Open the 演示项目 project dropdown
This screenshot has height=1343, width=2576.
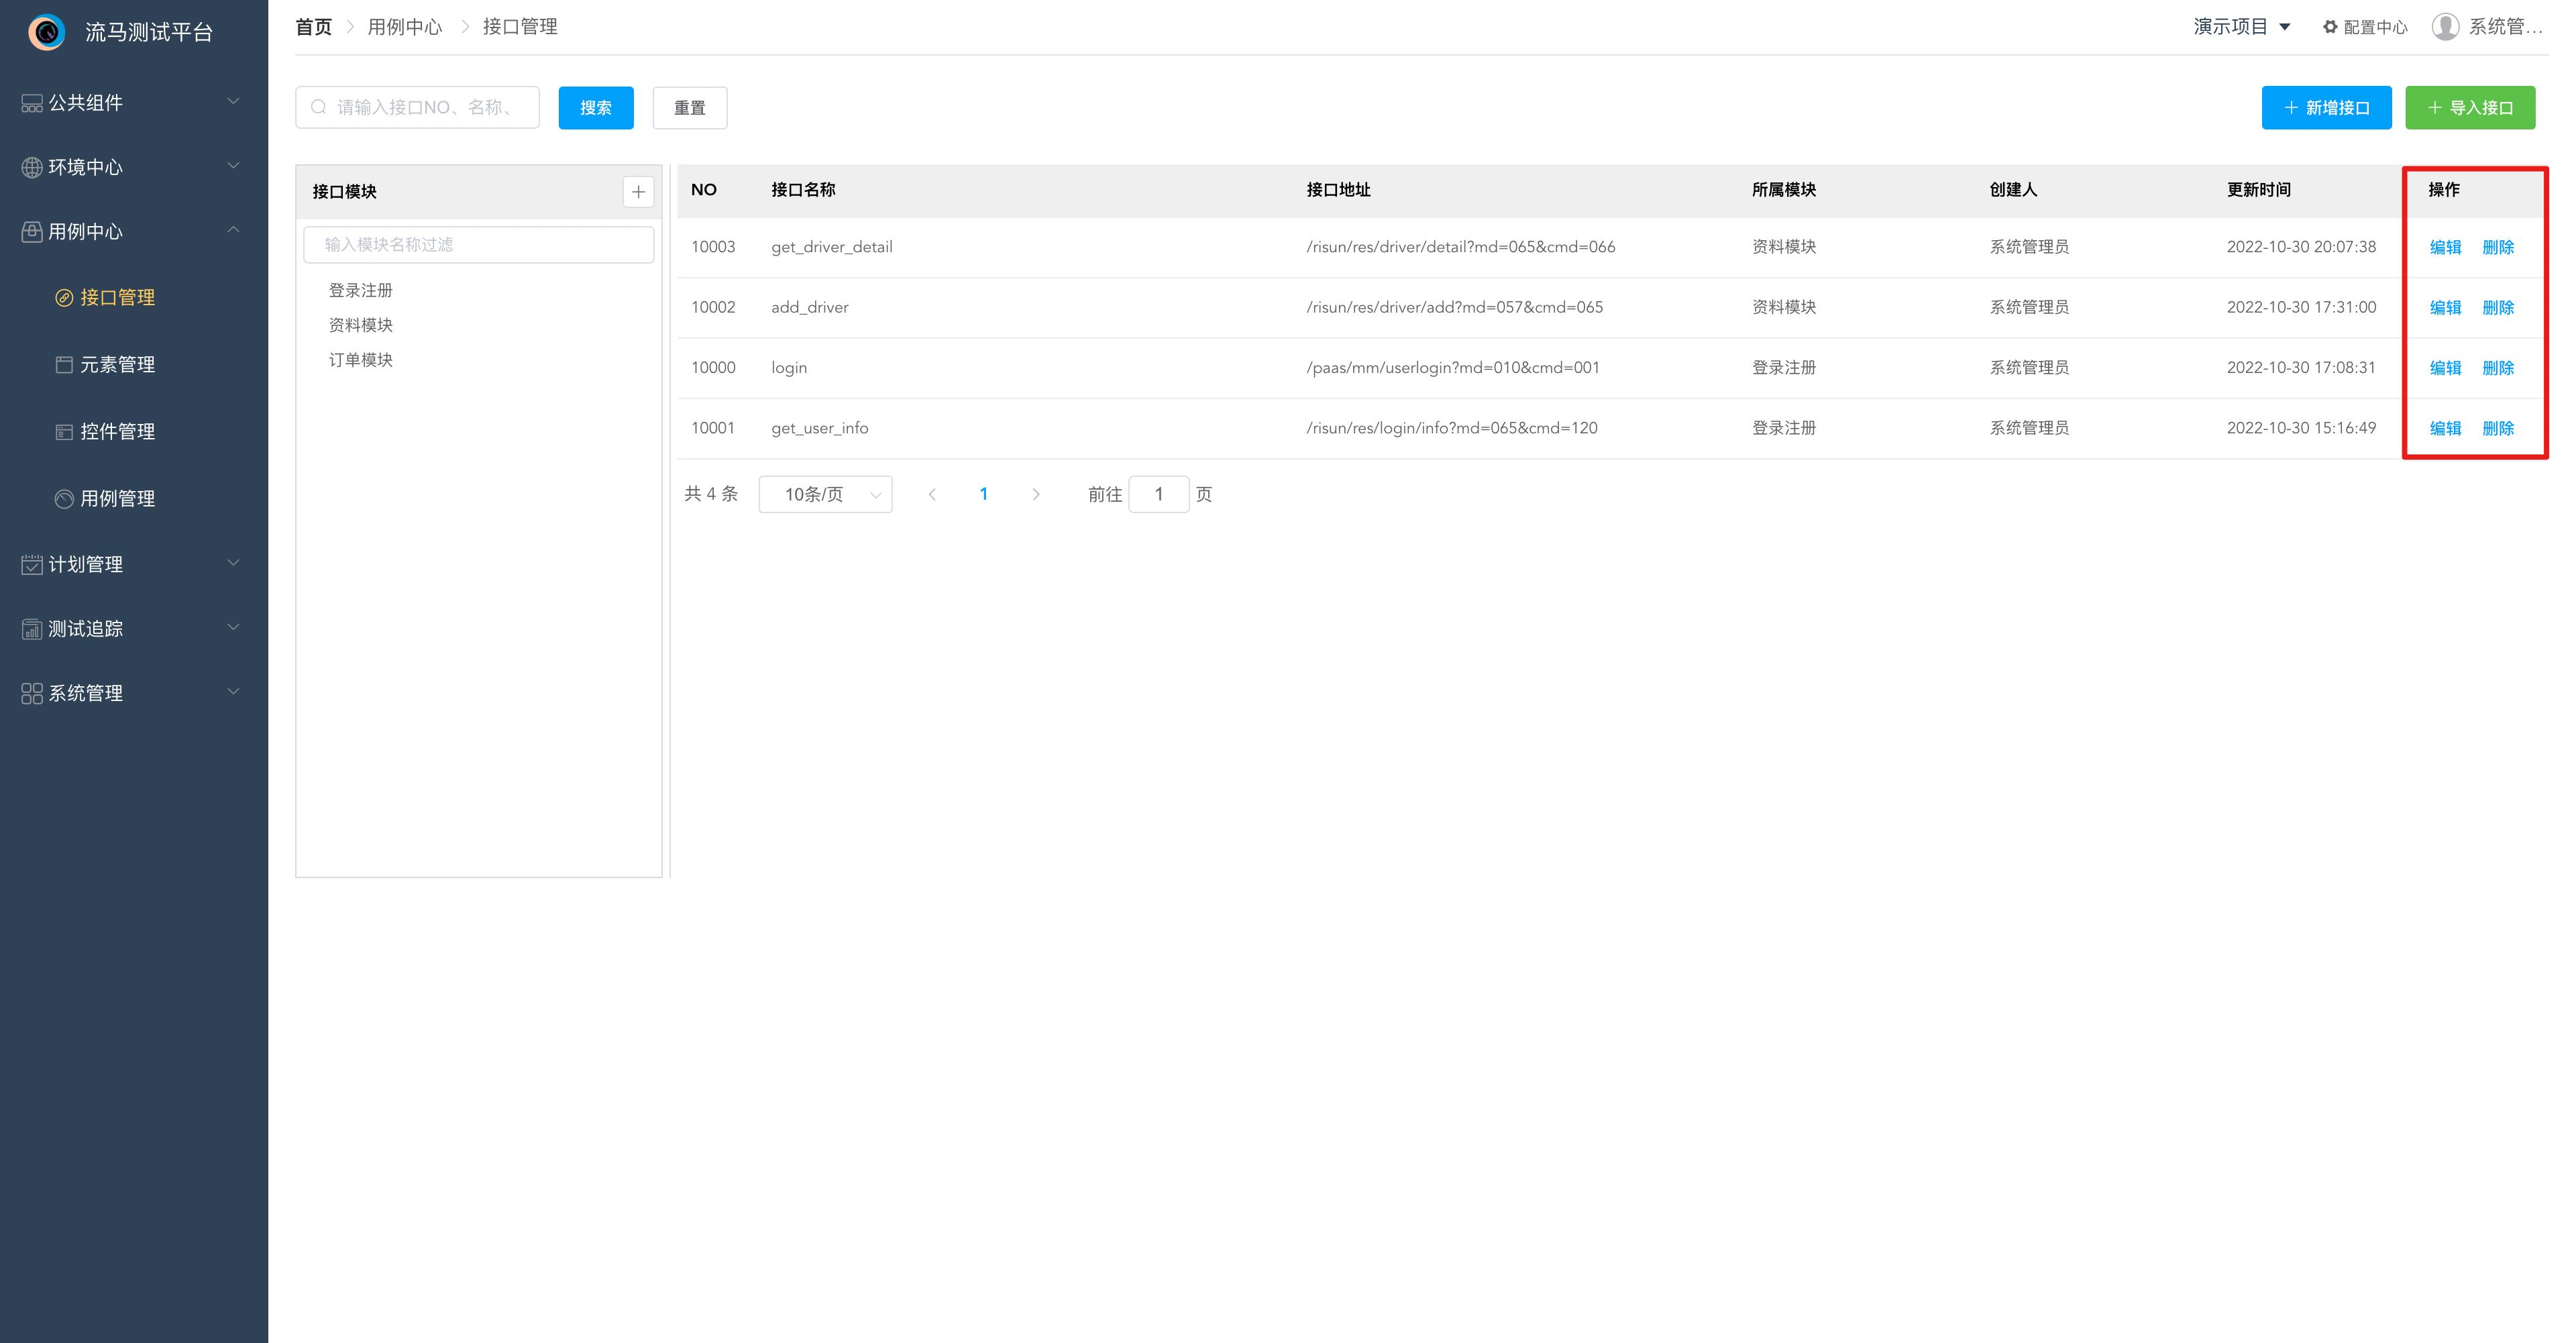coord(2241,27)
